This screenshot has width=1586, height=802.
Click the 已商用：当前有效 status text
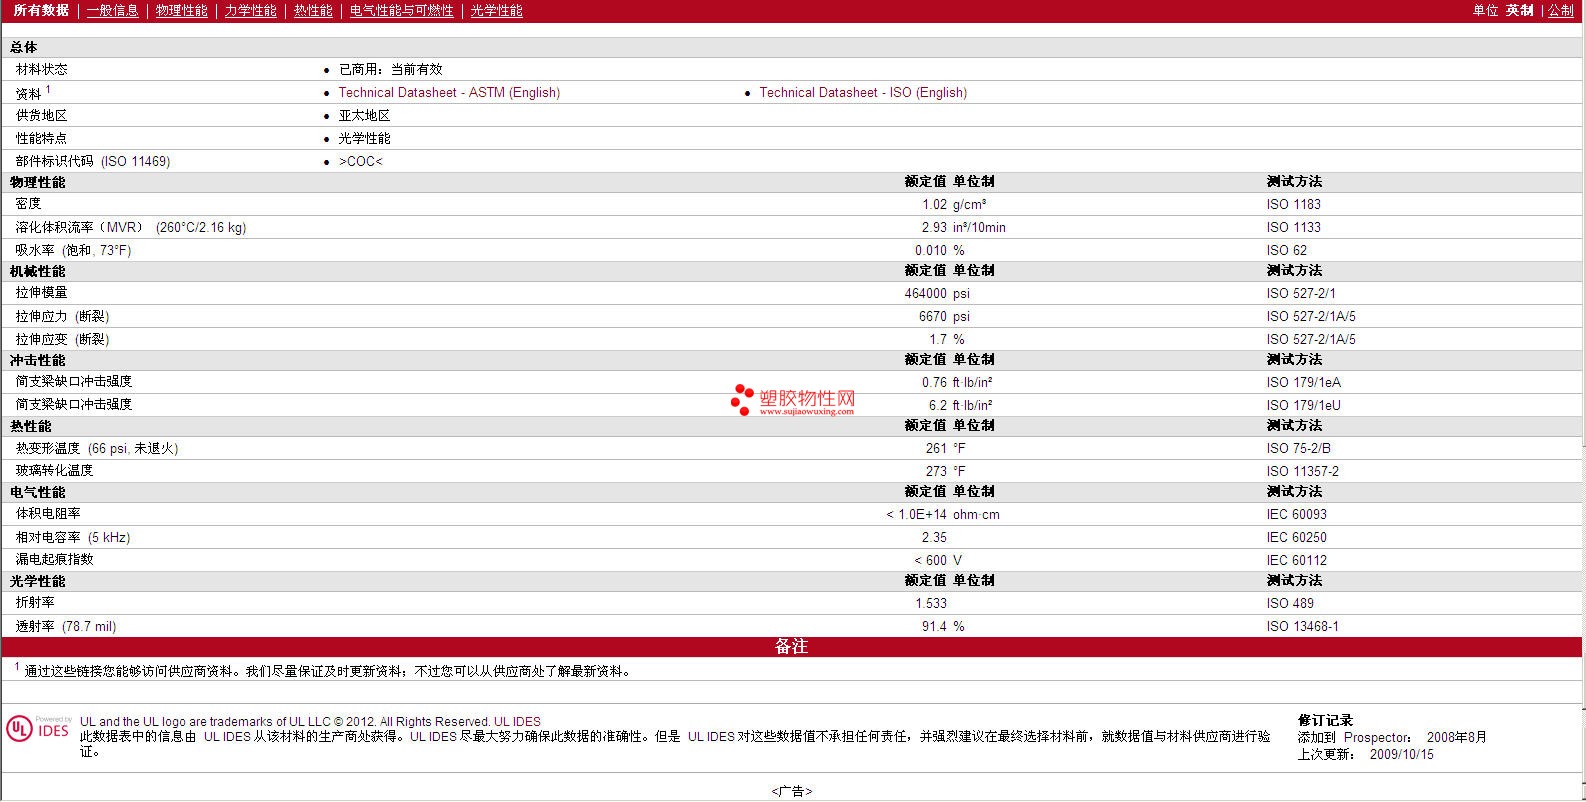pyautogui.click(x=390, y=69)
